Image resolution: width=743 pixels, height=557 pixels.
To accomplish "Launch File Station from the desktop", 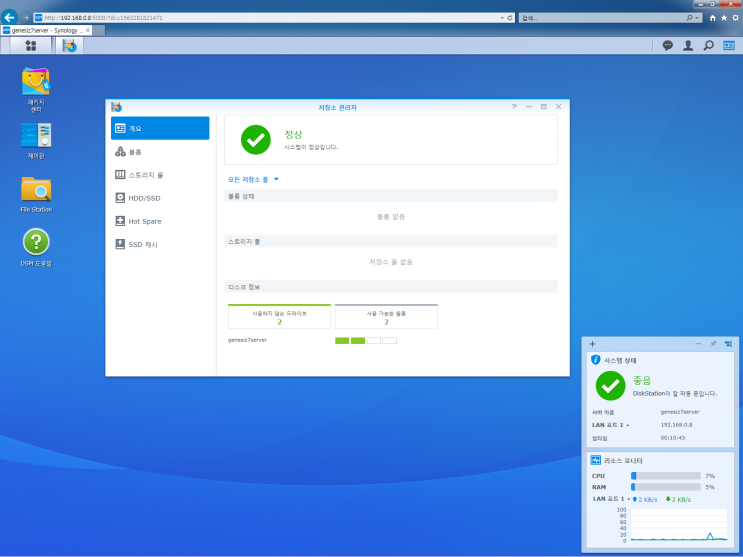I will tap(36, 194).
